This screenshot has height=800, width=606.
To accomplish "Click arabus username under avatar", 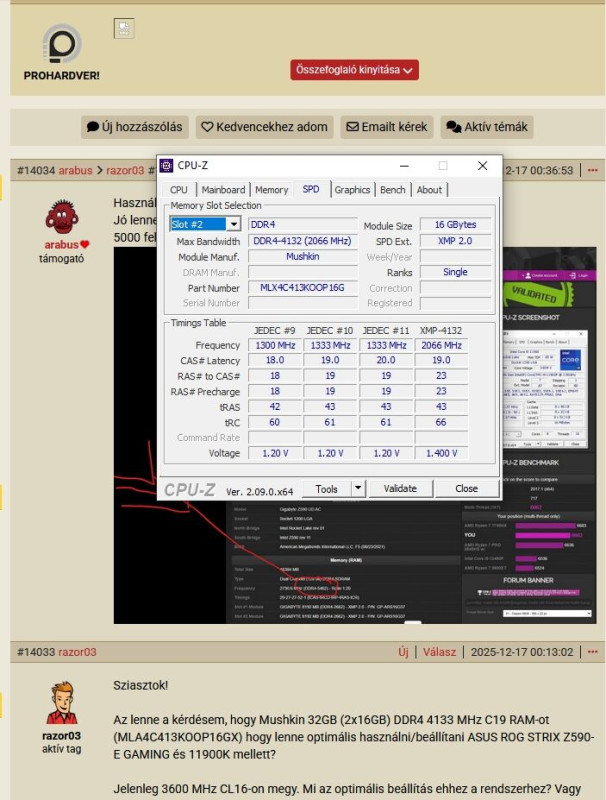I will pyautogui.click(x=61, y=245).
